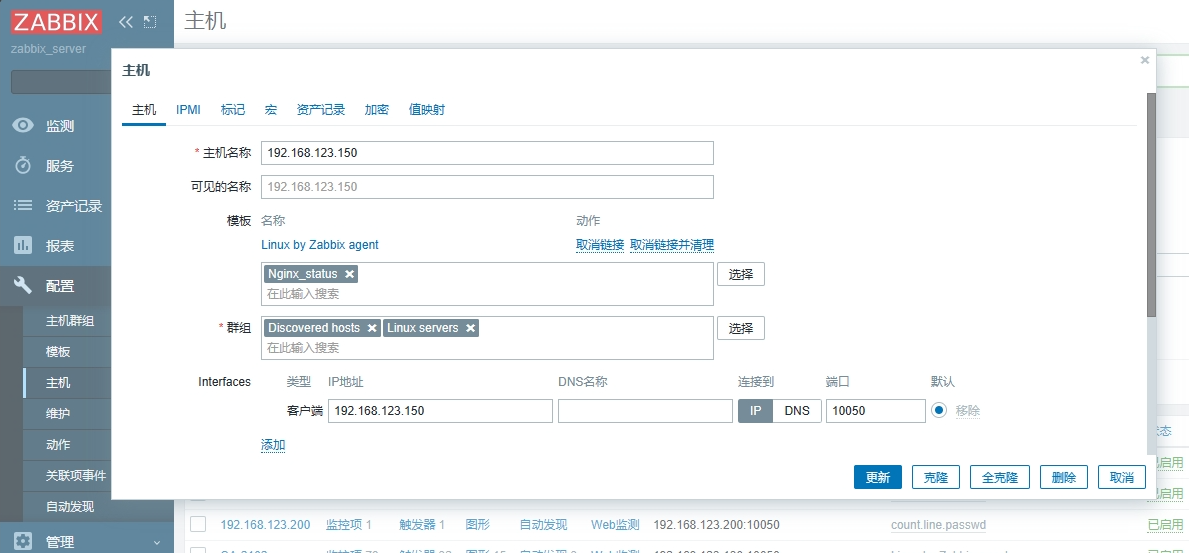Viewport: 1189px width, 553px height.
Task: Remove the Nginx_status template tag
Action: tap(349, 274)
